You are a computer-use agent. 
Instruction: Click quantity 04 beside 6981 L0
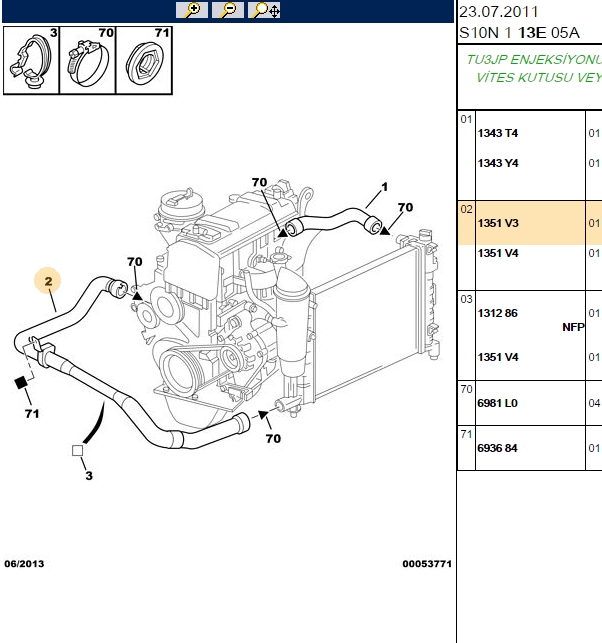[594, 403]
